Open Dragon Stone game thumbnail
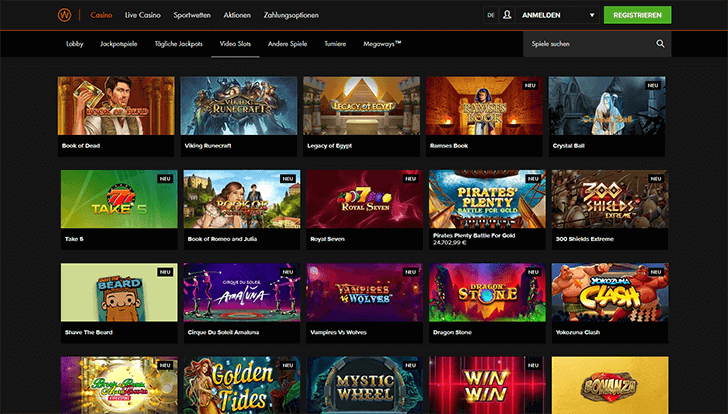Screen dimensions: 728x414 [488, 292]
